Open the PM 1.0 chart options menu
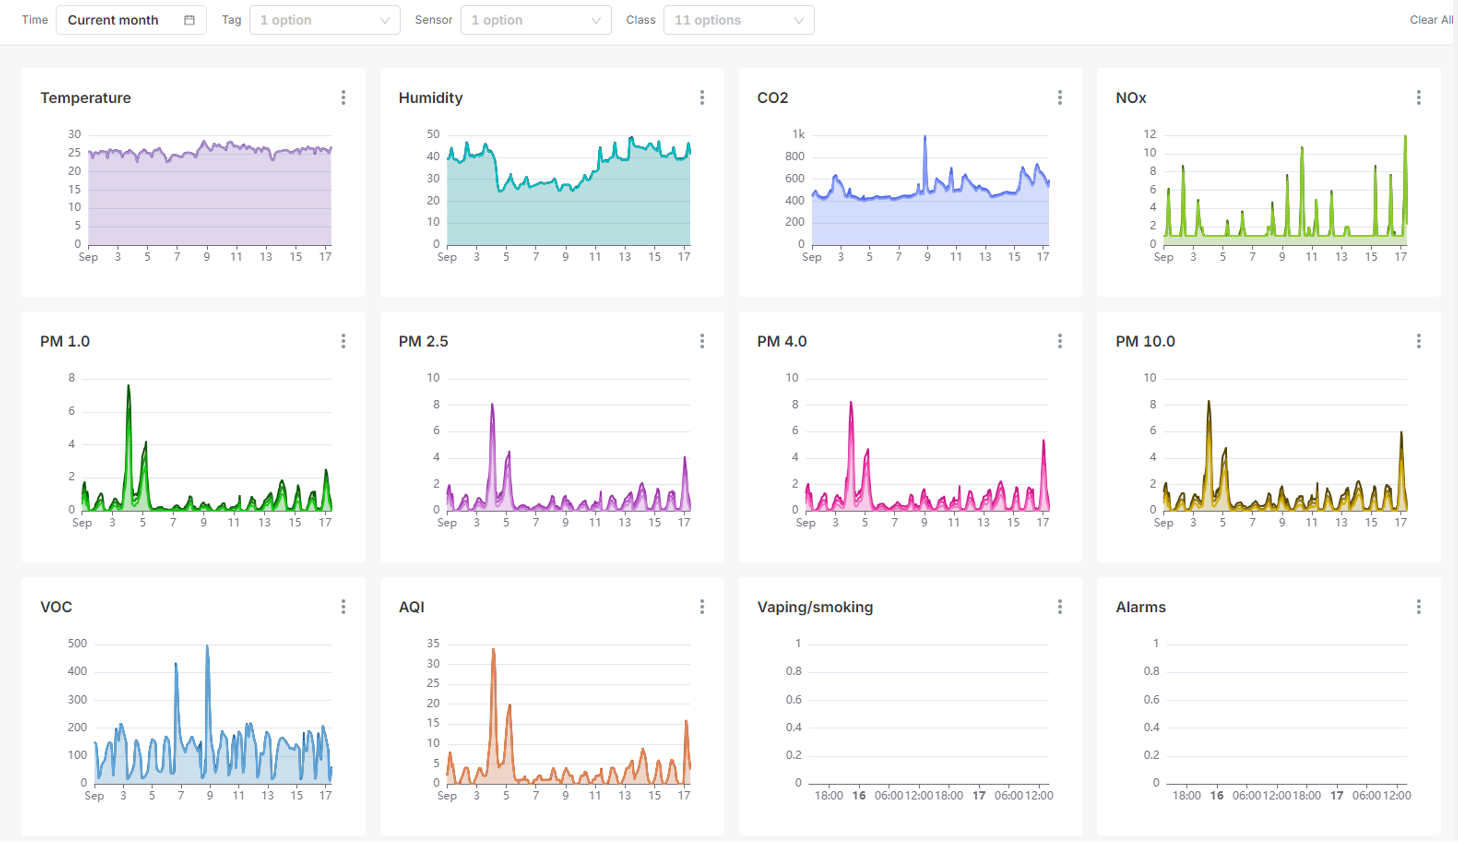Image resolution: width=1458 pixels, height=842 pixels. click(343, 342)
